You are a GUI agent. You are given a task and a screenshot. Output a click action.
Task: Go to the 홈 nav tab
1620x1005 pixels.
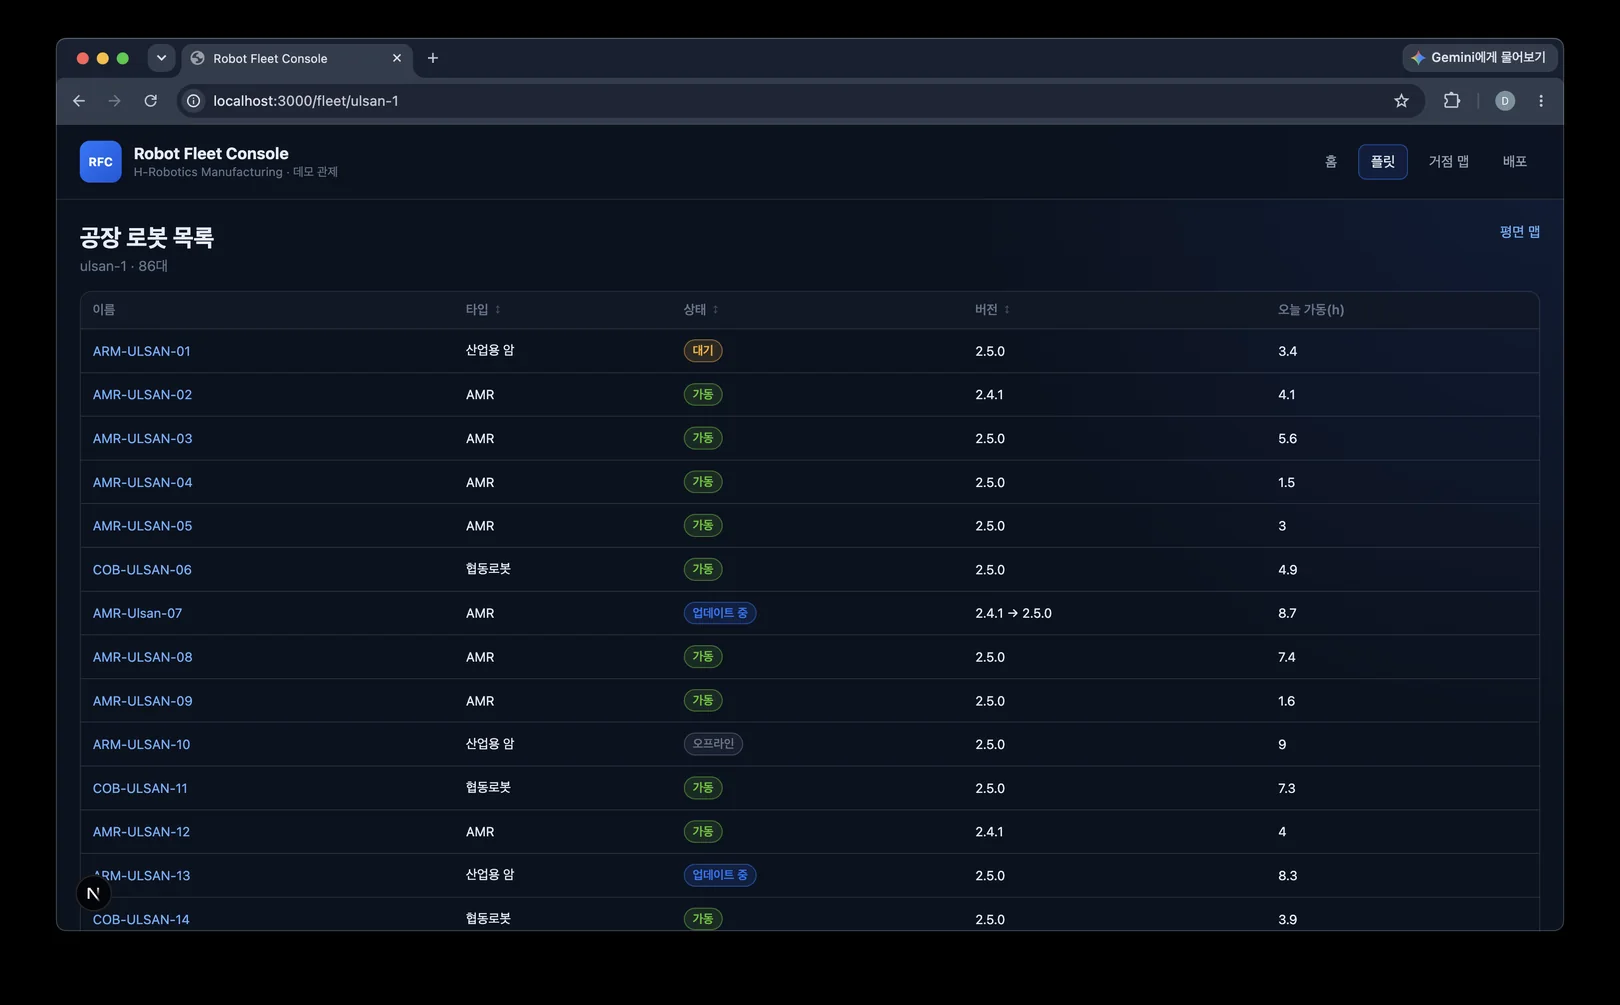click(x=1331, y=162)
